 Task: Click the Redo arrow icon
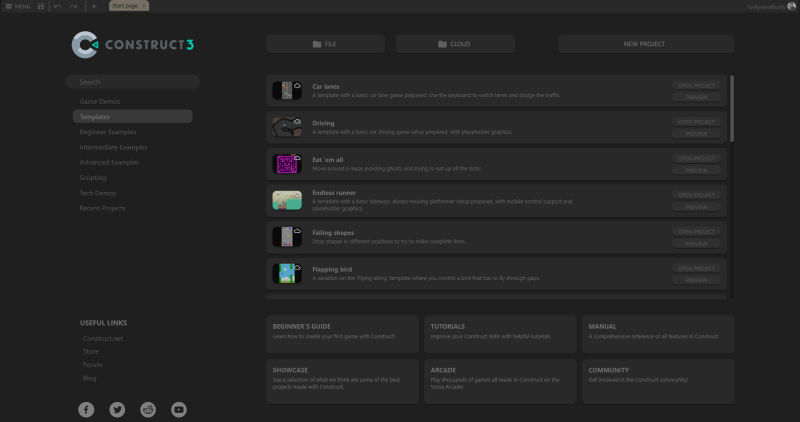(x=73, y=6)
